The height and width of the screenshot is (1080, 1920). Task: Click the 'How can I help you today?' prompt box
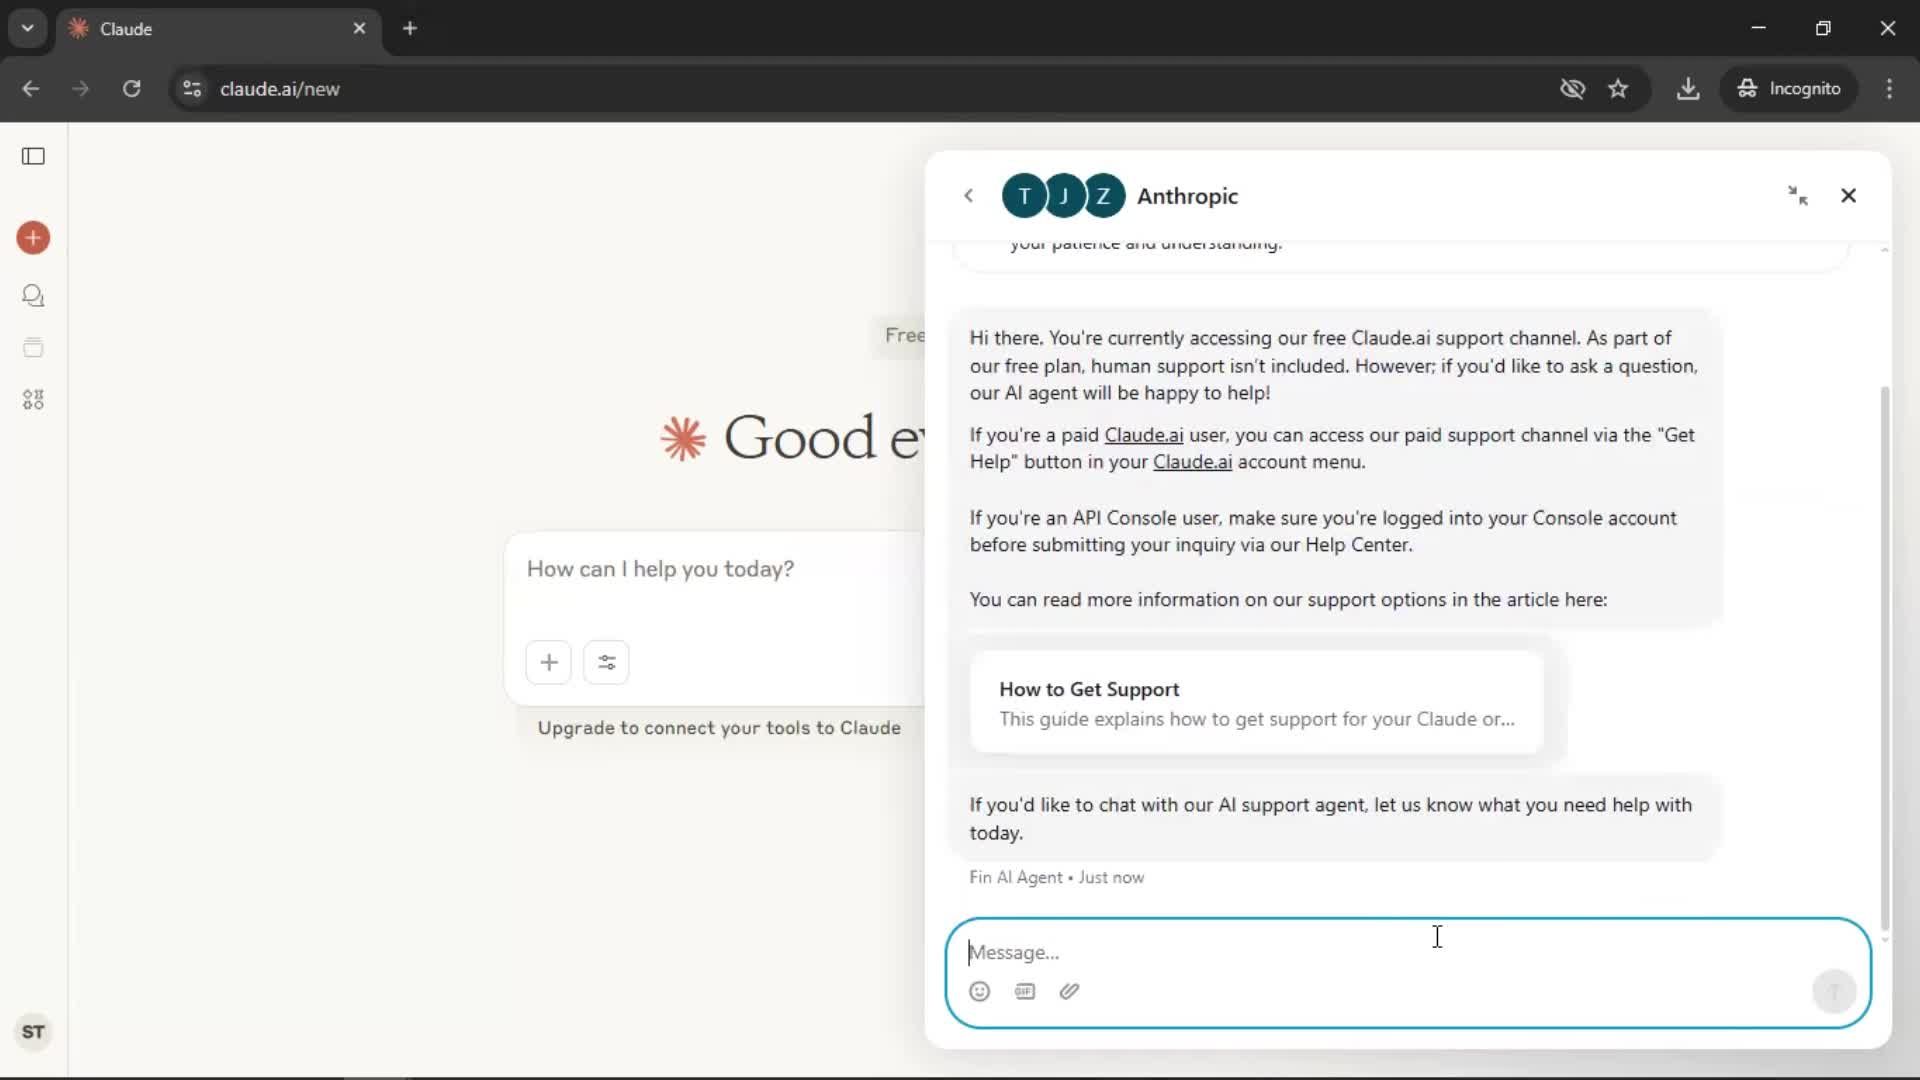pos(715,569)
